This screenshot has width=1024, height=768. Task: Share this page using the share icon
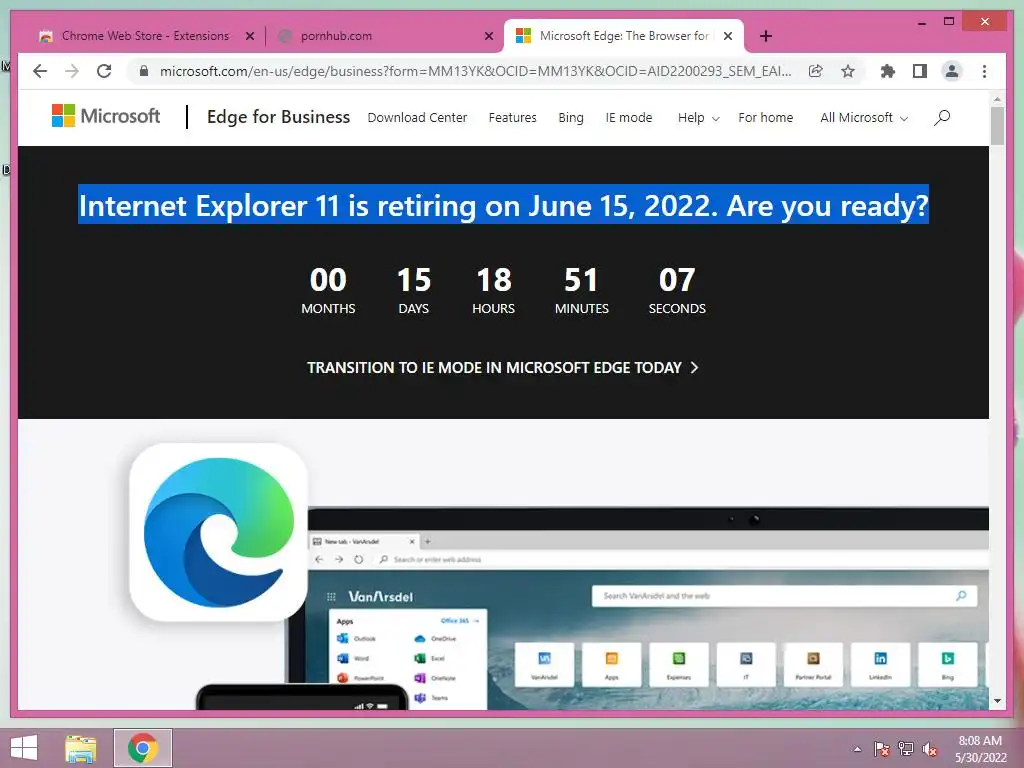(x=816, y=71)
